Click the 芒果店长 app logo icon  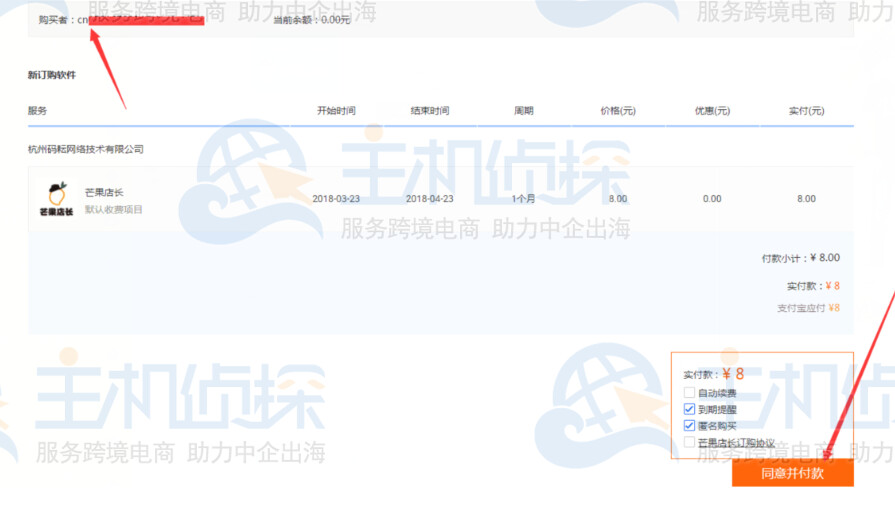56,199
